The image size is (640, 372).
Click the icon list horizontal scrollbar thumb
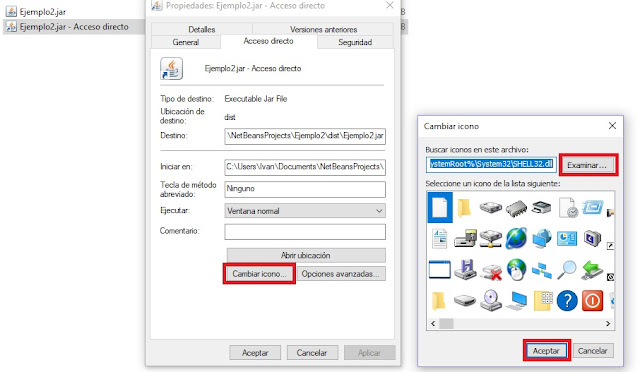pyautogui.click(x=446, y=323)
